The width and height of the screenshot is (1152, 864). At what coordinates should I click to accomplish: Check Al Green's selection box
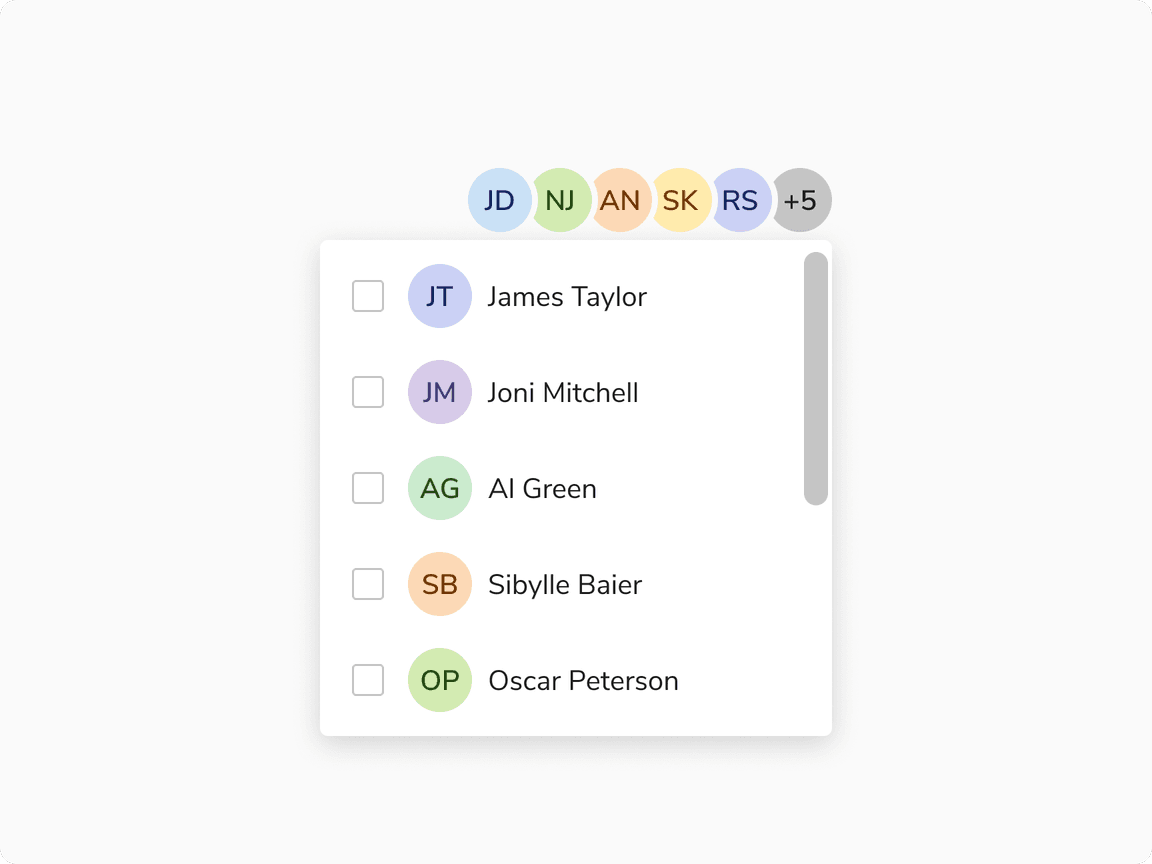point(368,488)
